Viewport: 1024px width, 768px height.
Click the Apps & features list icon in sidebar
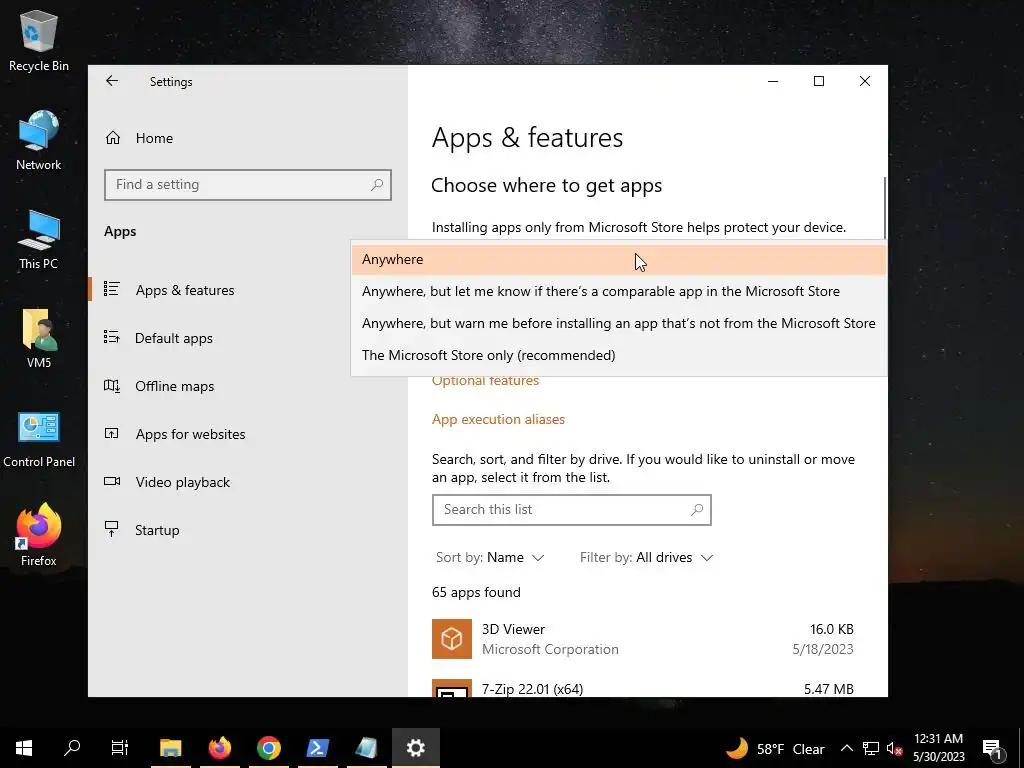click(112, 289)
